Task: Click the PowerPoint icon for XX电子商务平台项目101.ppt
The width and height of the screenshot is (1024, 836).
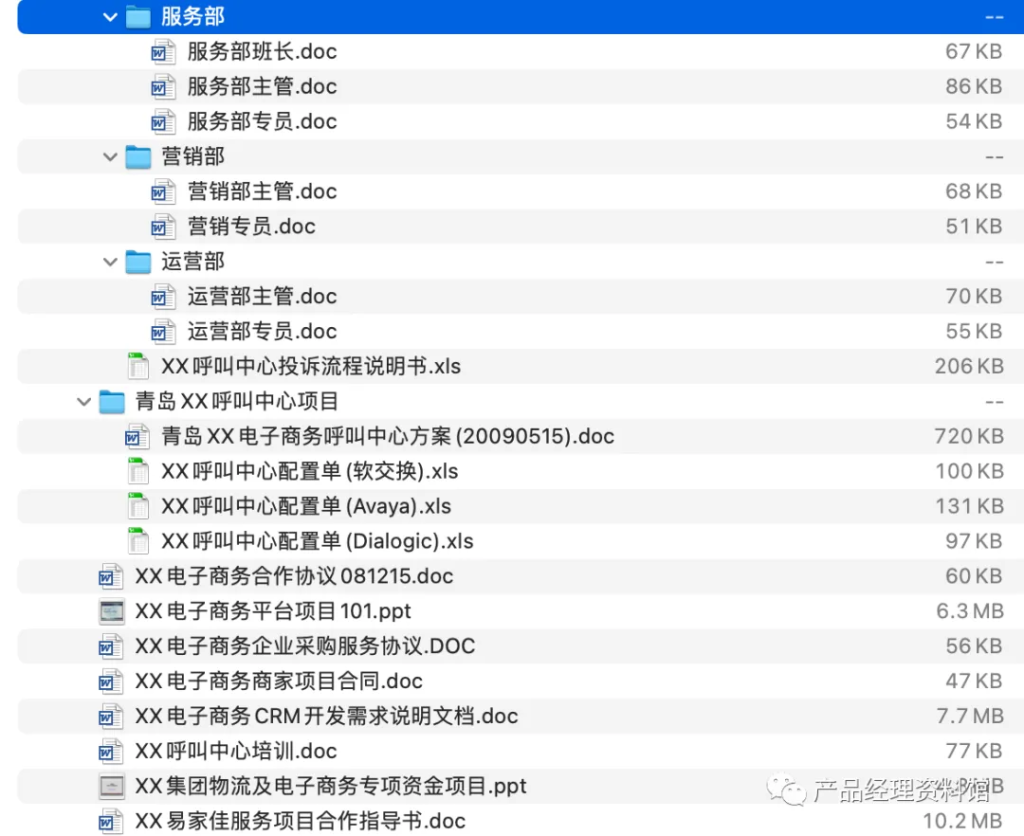Action: [112, 611]
